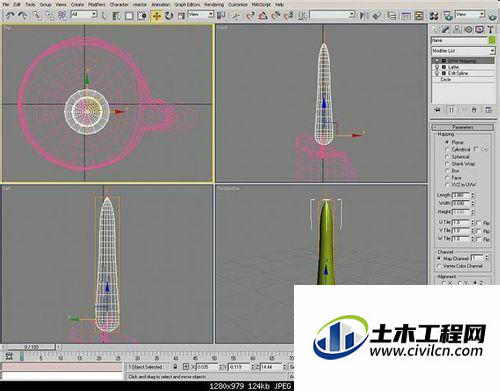Click the Use Pivot Point Center icon
Screen dimensions: 500x391
tap(221, 15)
